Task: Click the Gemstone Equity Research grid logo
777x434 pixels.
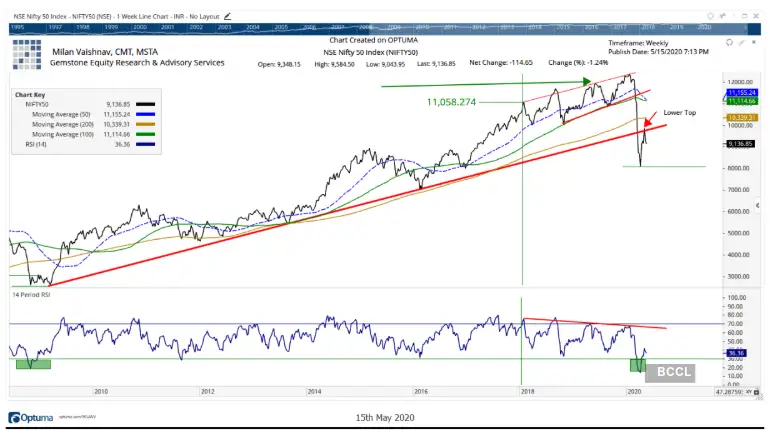Action: tap(29, 55)
